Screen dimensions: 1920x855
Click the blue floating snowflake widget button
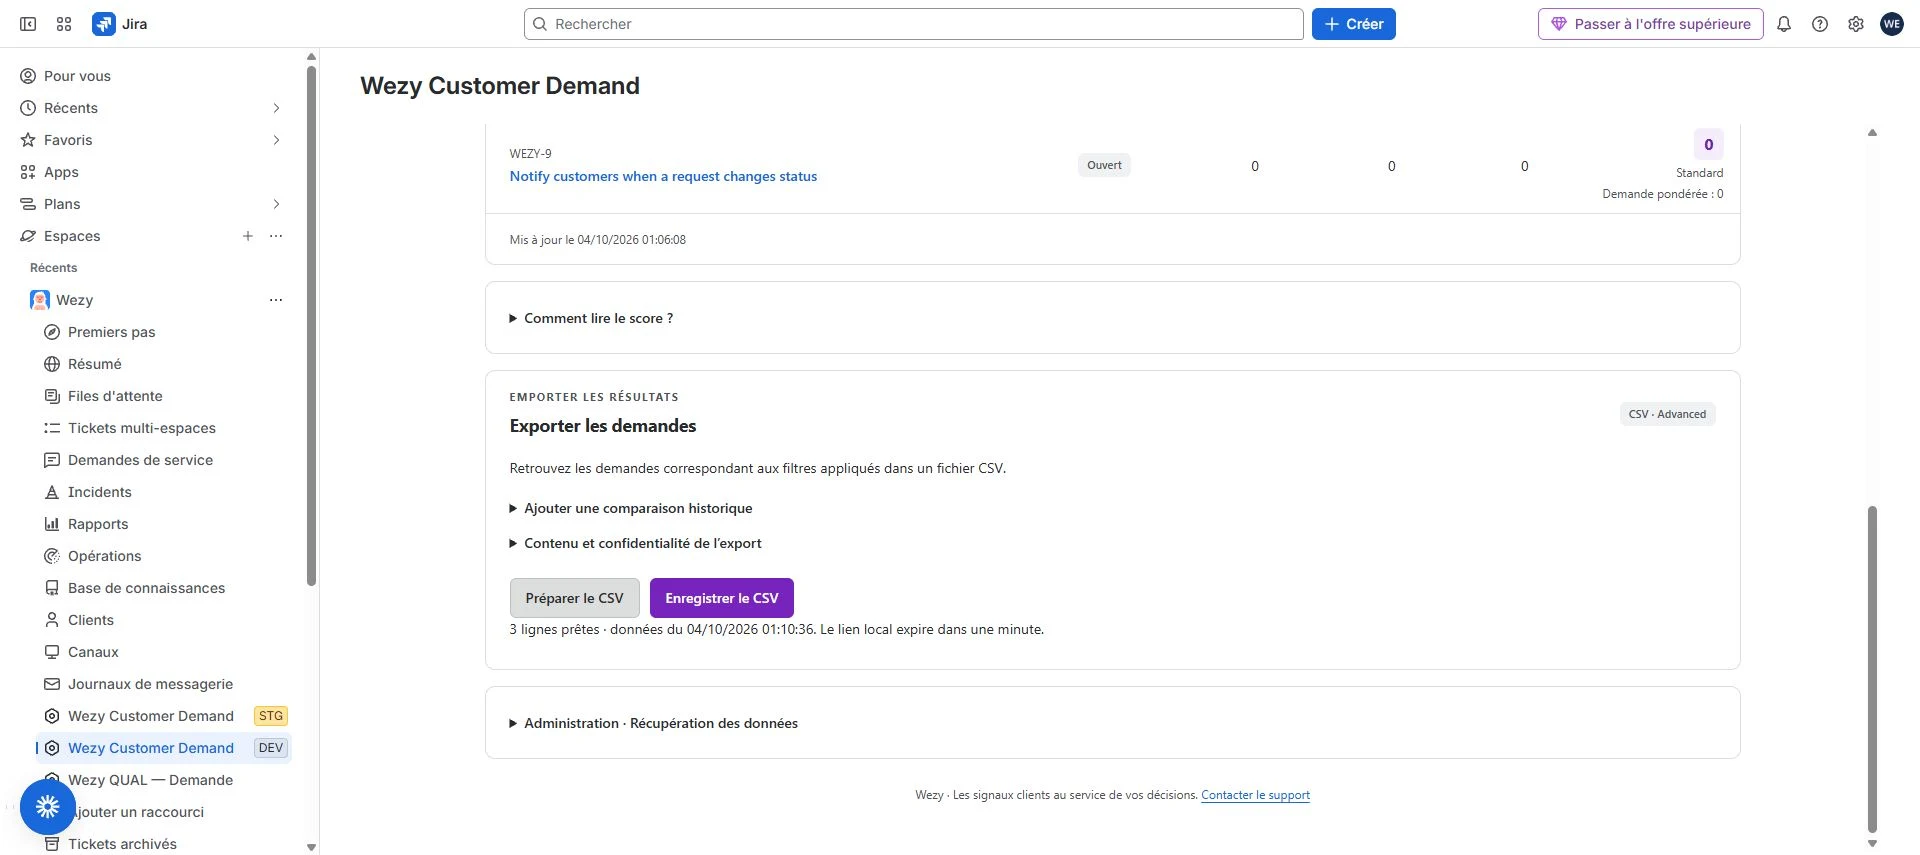[x=47, y=807]
